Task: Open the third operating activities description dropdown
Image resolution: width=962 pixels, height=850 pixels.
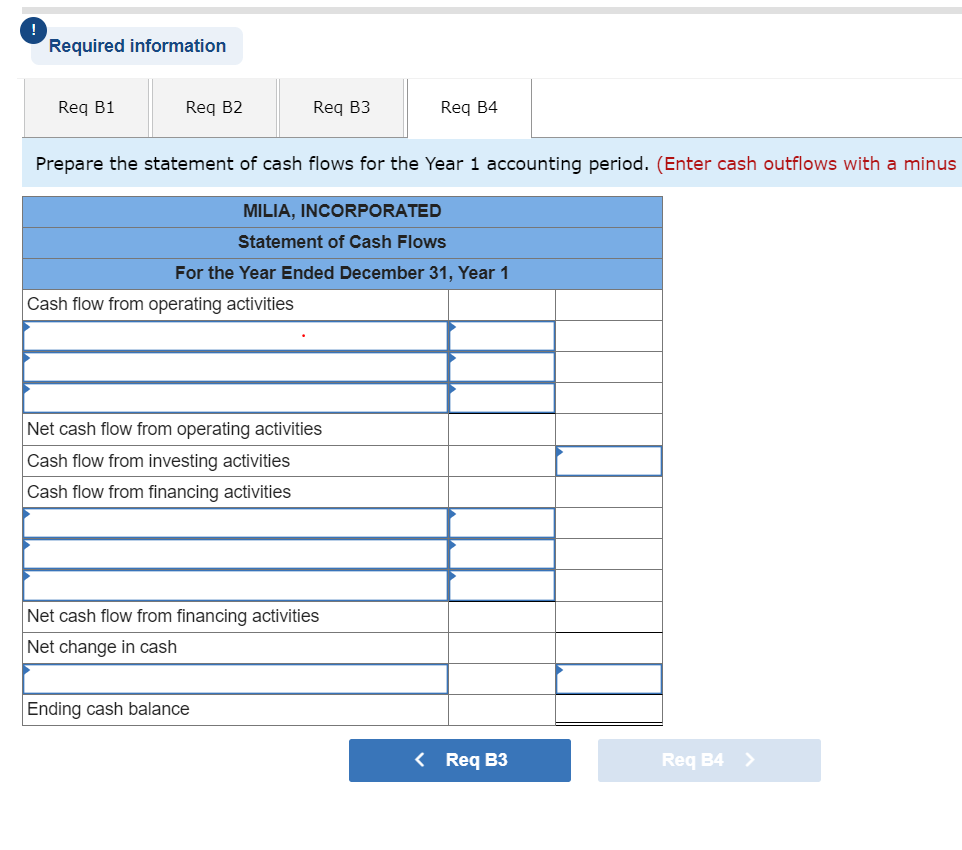Action: tap(235, 397)
